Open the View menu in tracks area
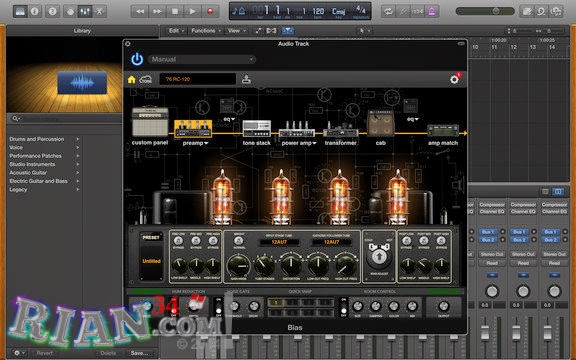This screenshot has height=360, width=576. [x=237, y=30]
